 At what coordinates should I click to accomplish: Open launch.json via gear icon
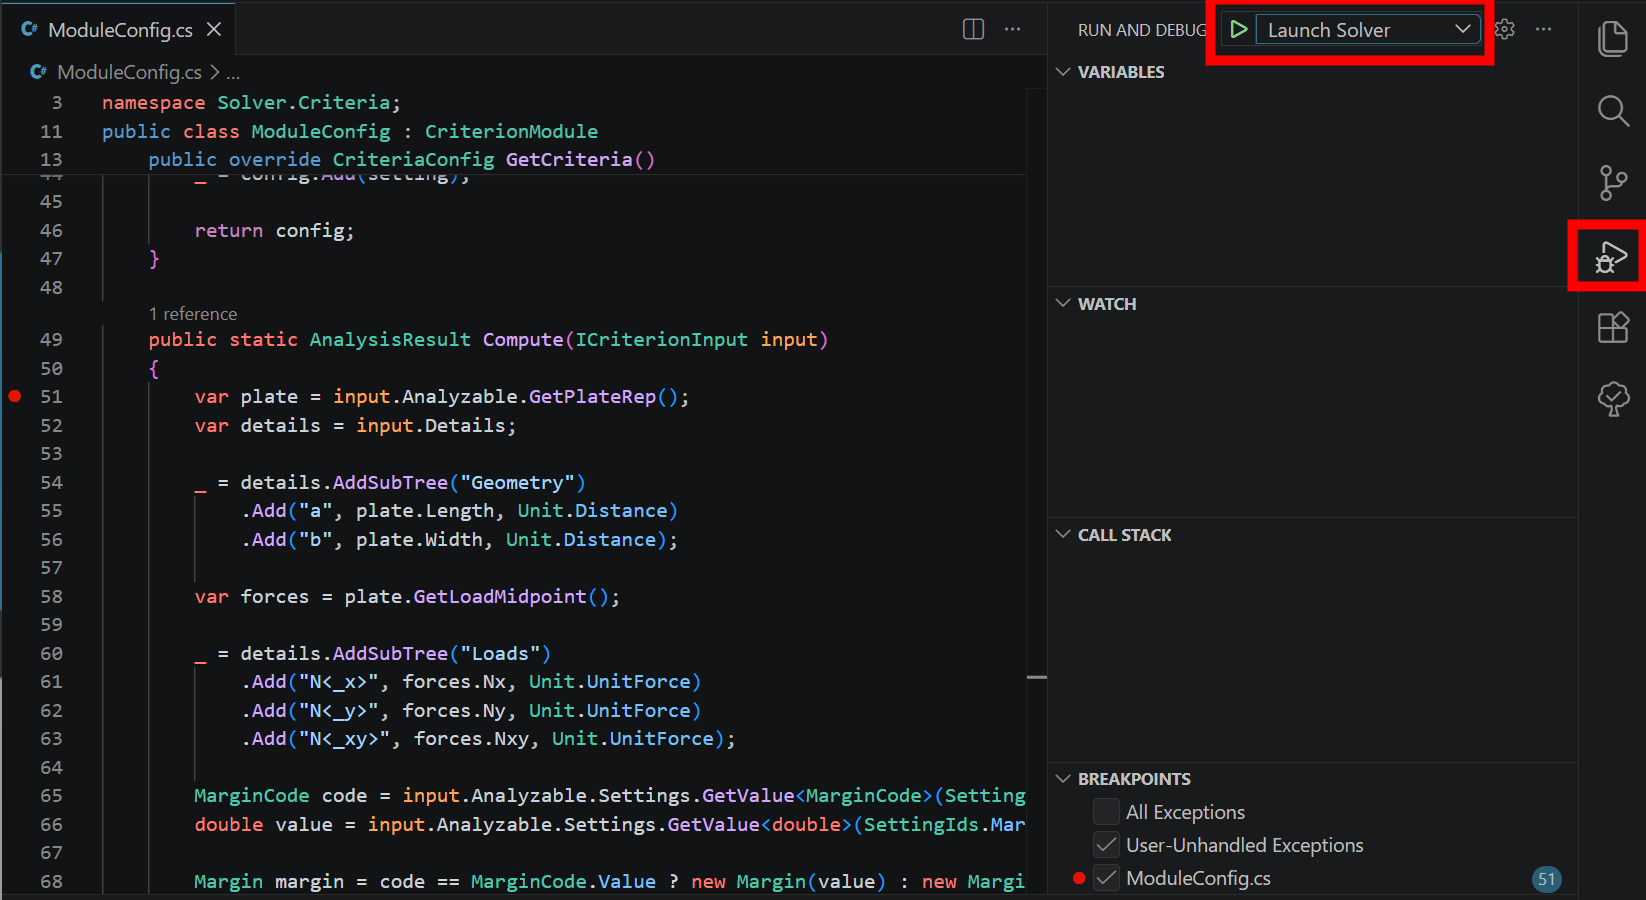tap(1504, 29)
